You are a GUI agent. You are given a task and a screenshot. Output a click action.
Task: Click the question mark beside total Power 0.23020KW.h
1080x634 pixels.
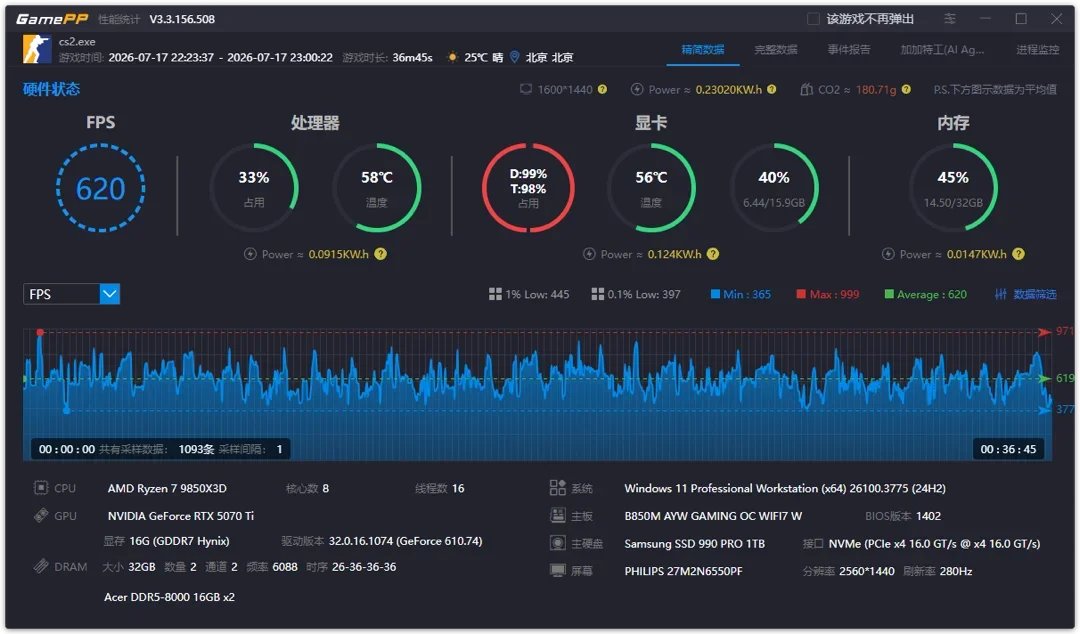click(771, 90)
